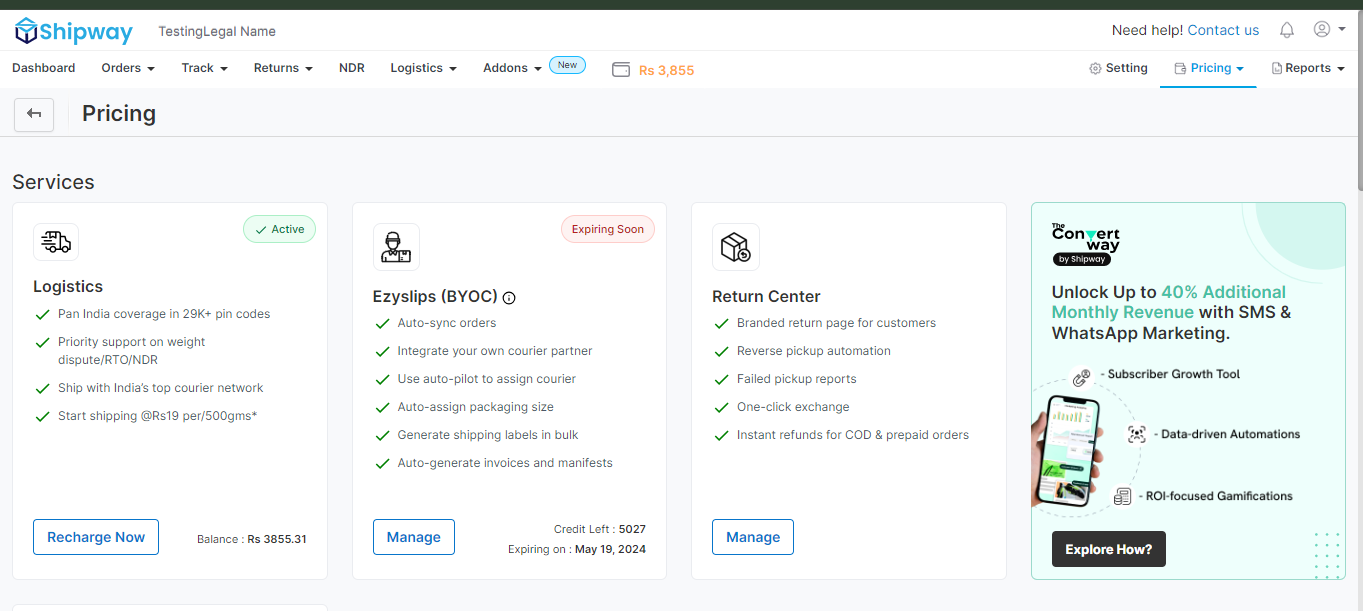Screen dimensions: 1363x611
Task: Click 'Failed pickup reports' text
Action: pyautogui.click(x=797, y=379)
